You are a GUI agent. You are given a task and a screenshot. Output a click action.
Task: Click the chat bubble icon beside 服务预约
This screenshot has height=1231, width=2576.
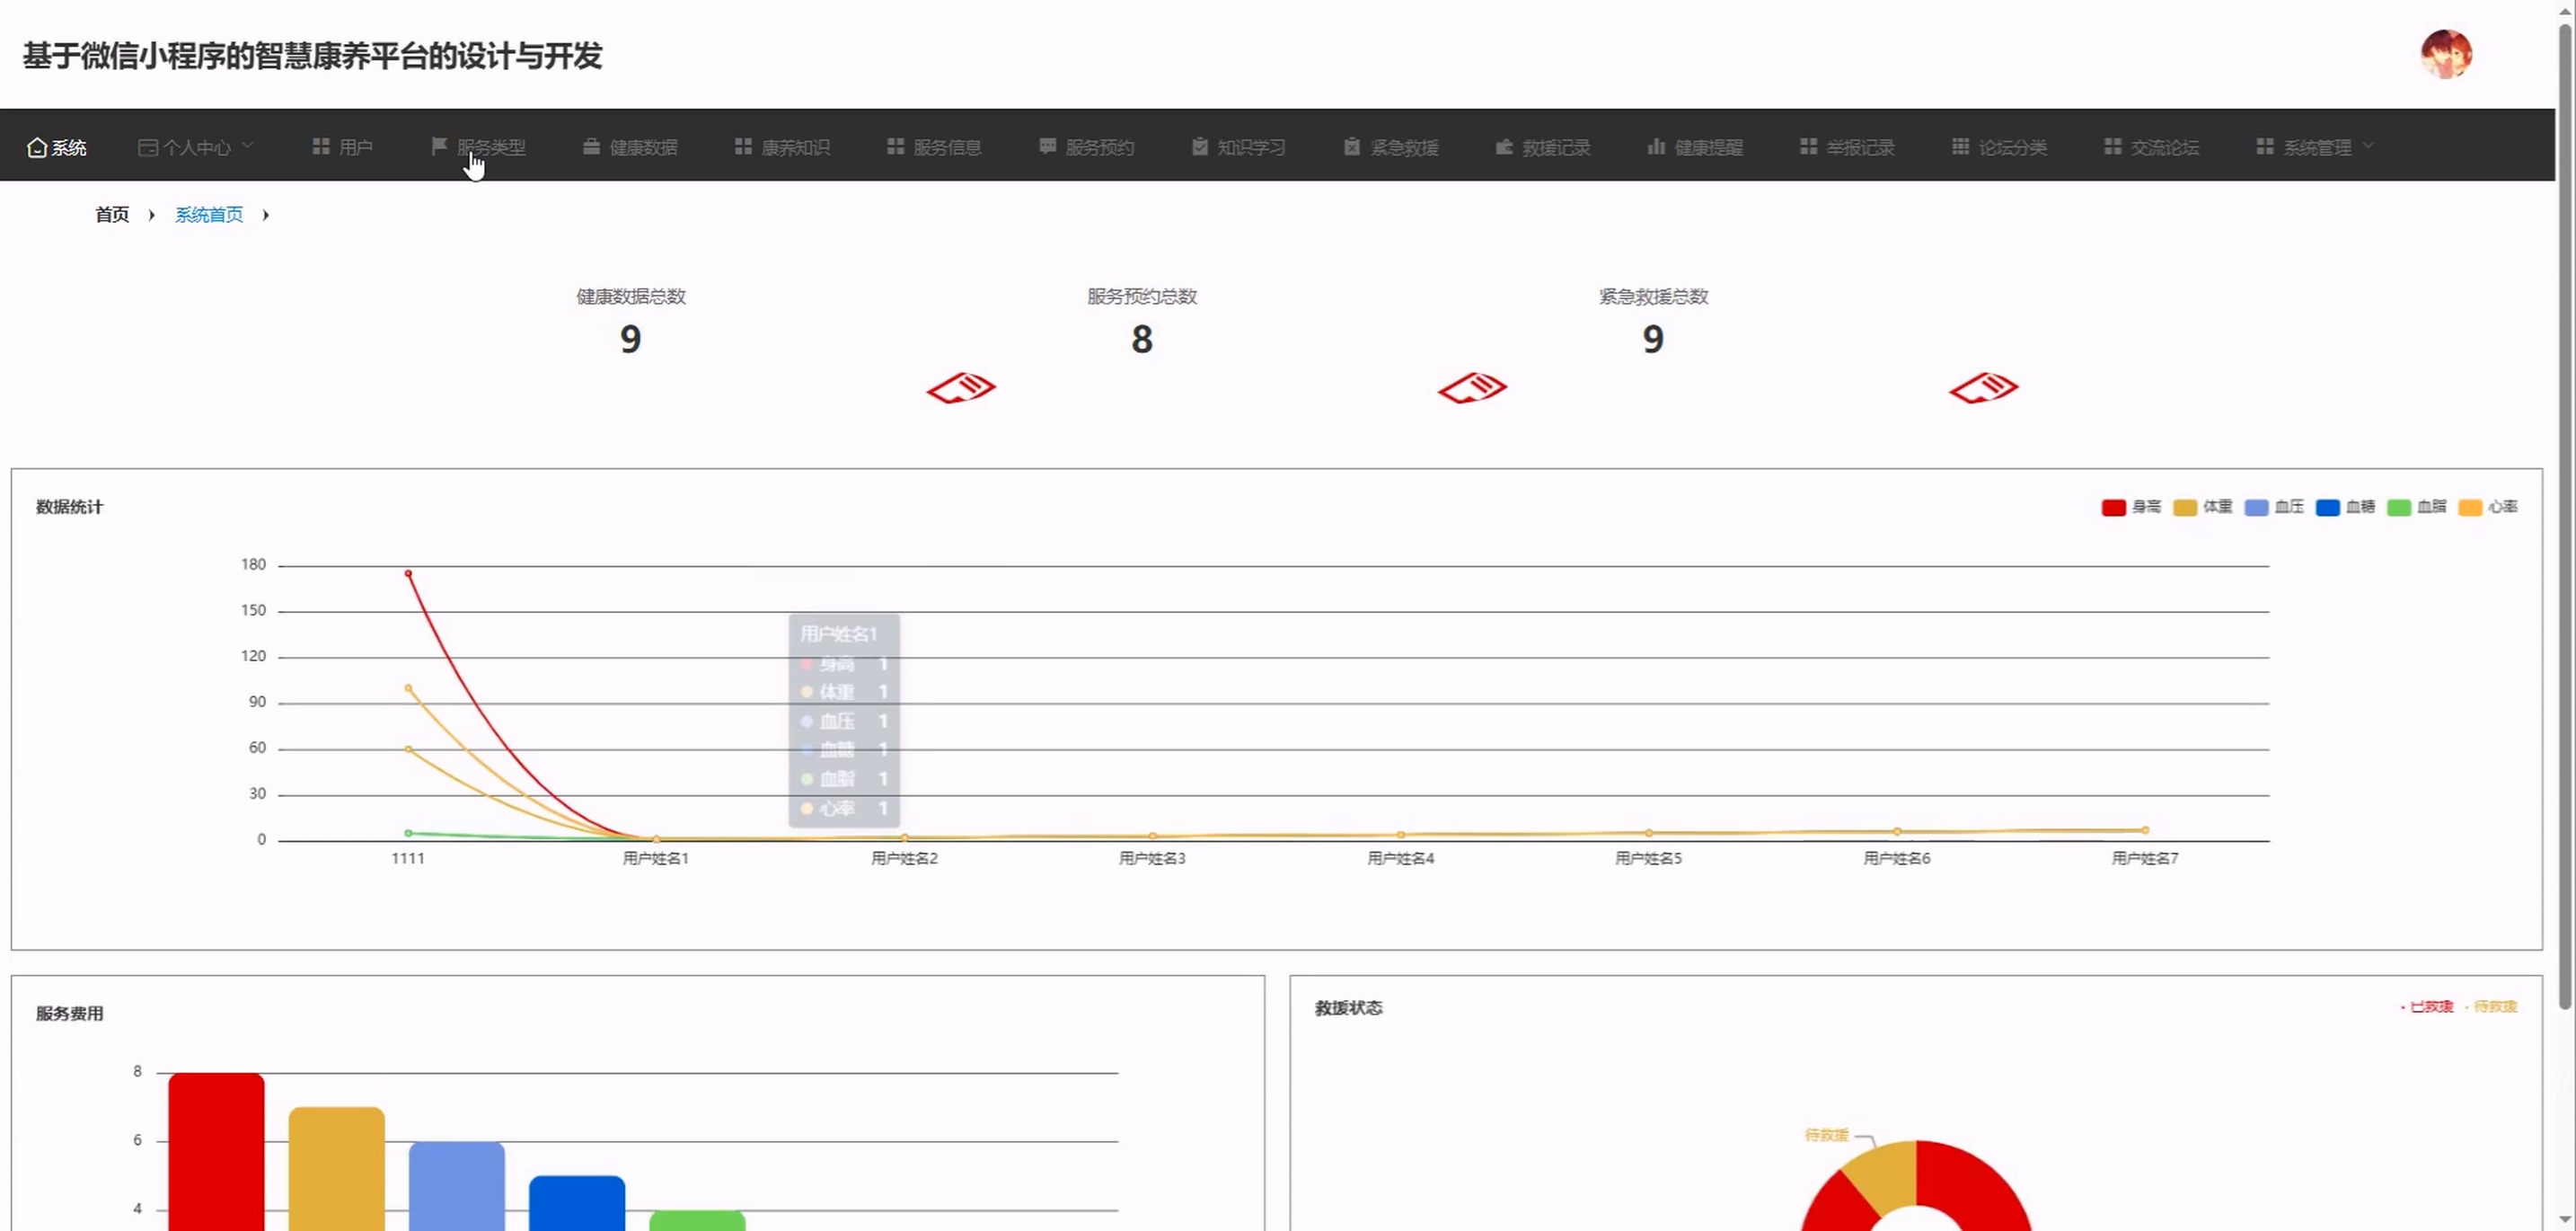(1047, 147)
